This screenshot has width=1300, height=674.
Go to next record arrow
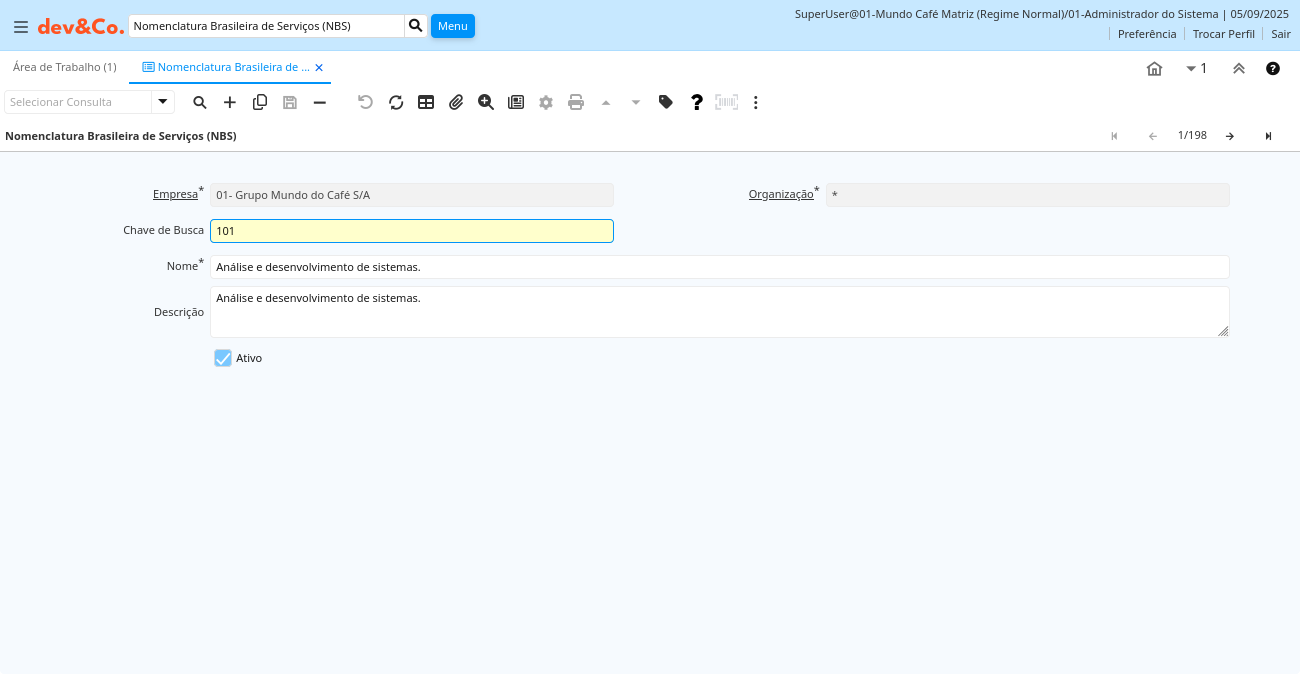1230,136
